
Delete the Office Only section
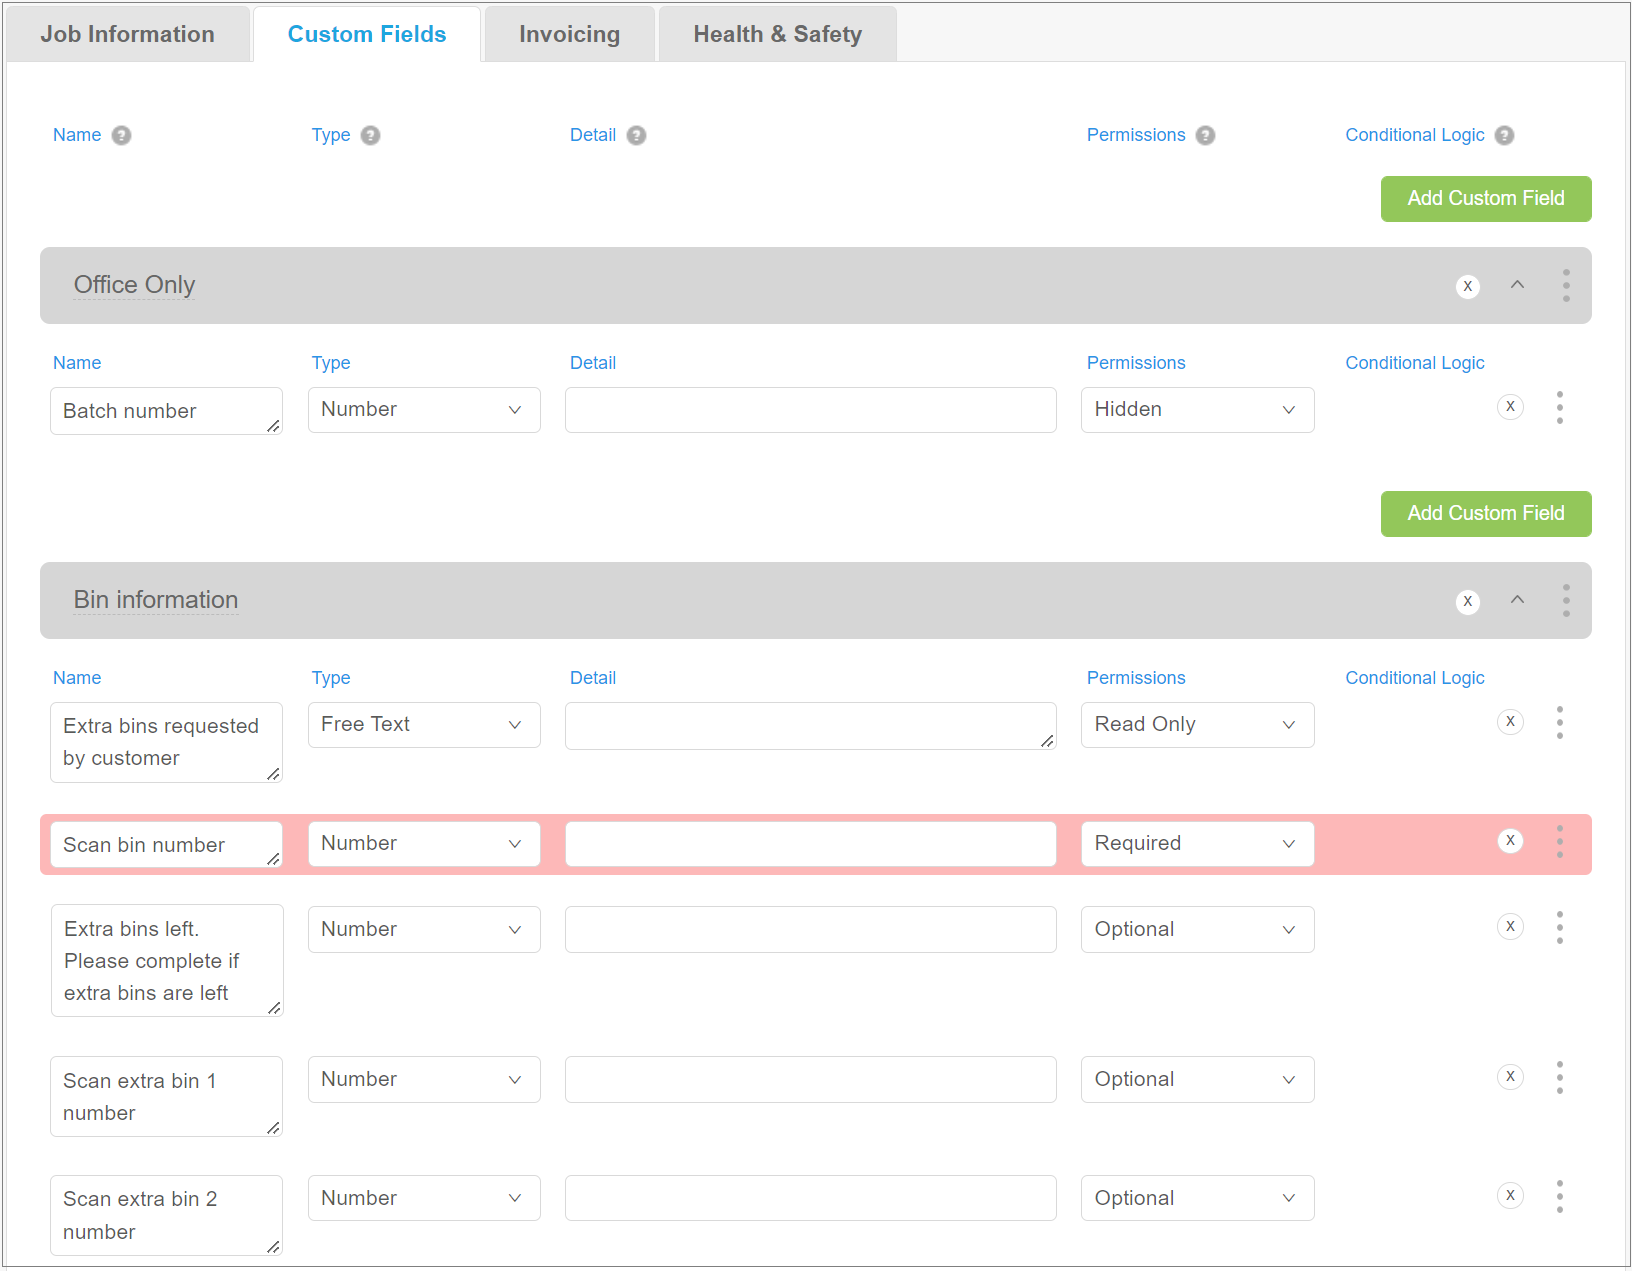(x=1467, y=286)
